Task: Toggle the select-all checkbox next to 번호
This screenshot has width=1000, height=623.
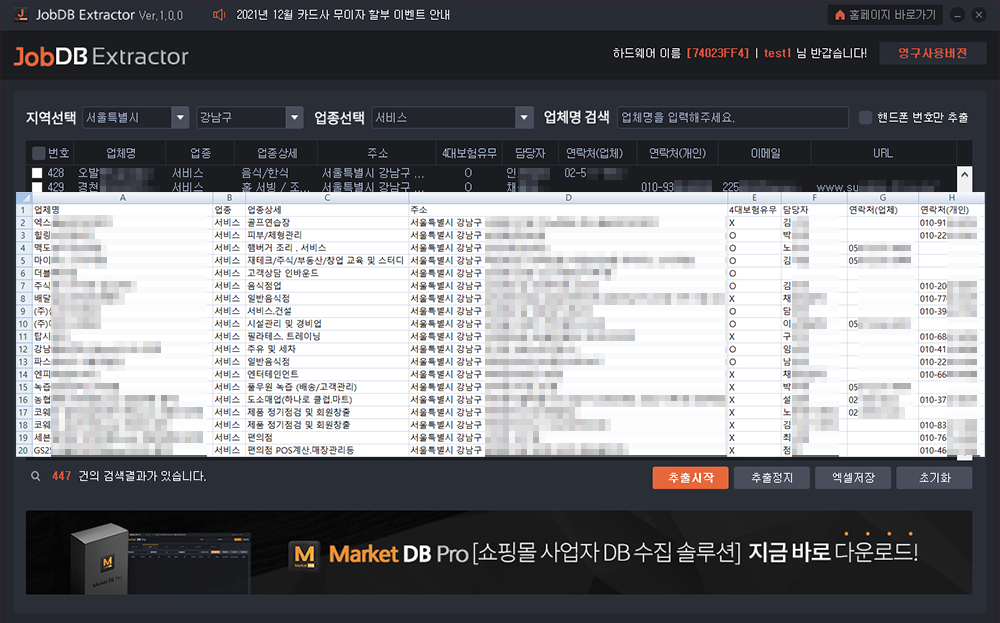Action: pos(38,153)
